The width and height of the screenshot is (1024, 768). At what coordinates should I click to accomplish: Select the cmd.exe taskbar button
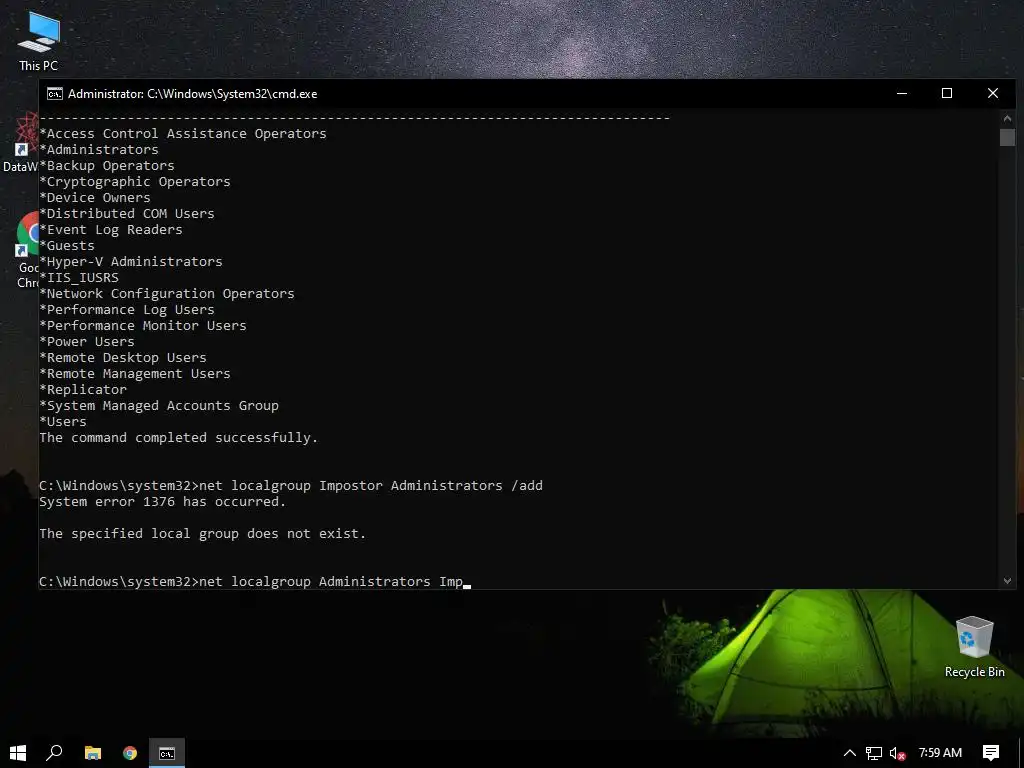(x=167, y=753)
